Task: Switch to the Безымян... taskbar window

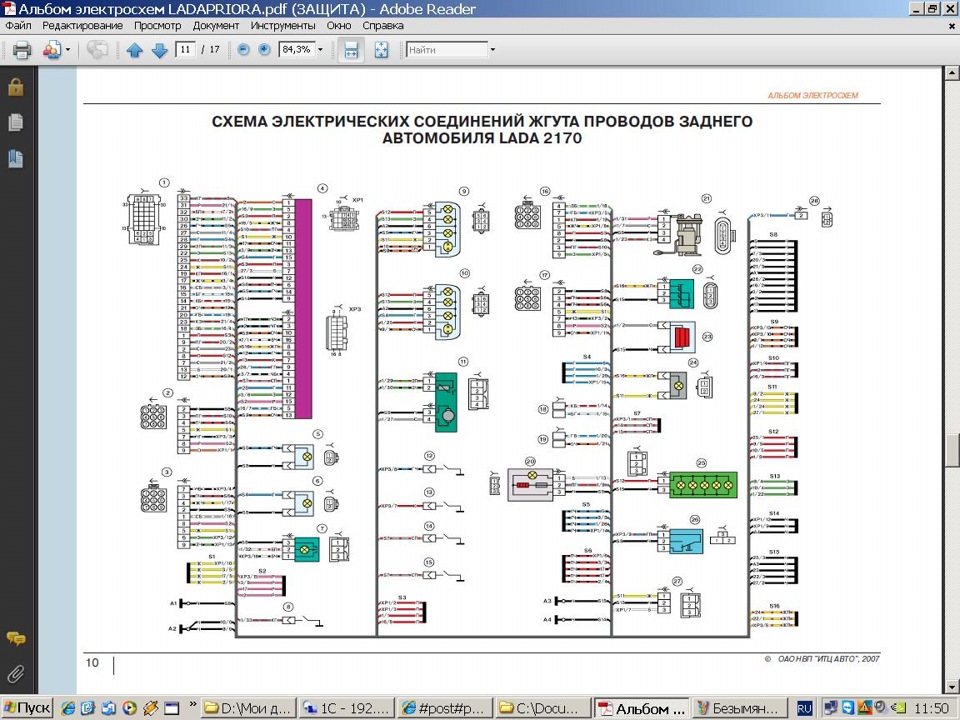Action: [741, 708]
